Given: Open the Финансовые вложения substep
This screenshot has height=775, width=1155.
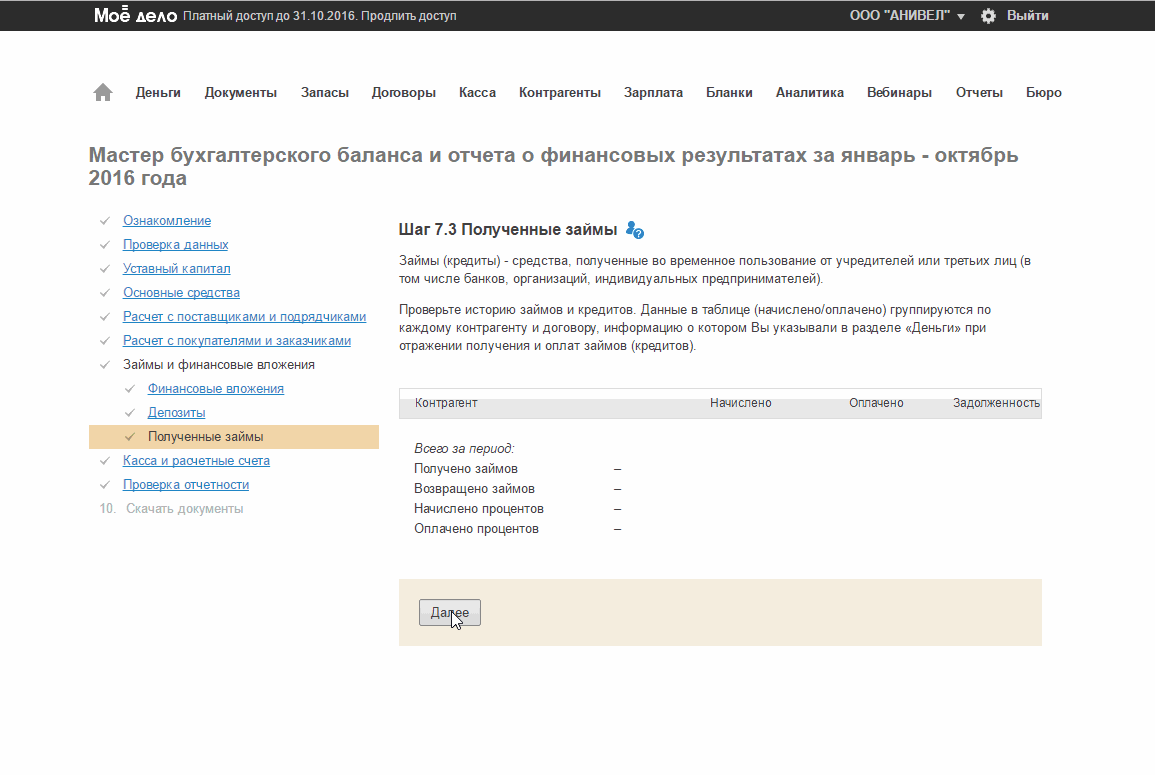Looking at the screenshot, I should (x=215, y=389).
